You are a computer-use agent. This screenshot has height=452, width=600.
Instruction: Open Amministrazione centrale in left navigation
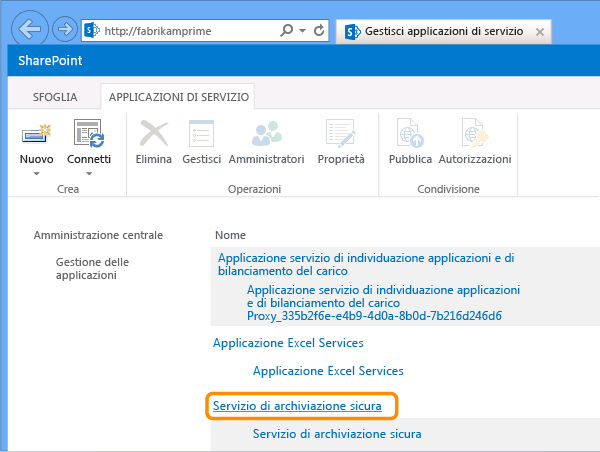[x=98, y=235]
